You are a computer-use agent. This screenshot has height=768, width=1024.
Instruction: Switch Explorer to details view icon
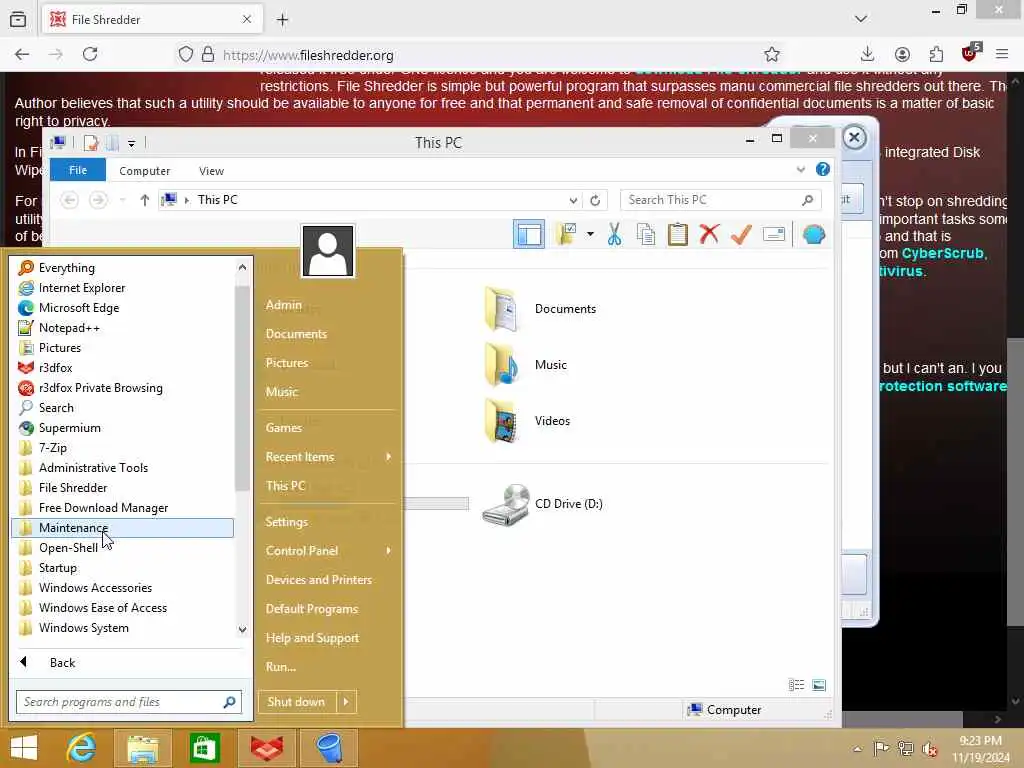click(x=796, y=685)
